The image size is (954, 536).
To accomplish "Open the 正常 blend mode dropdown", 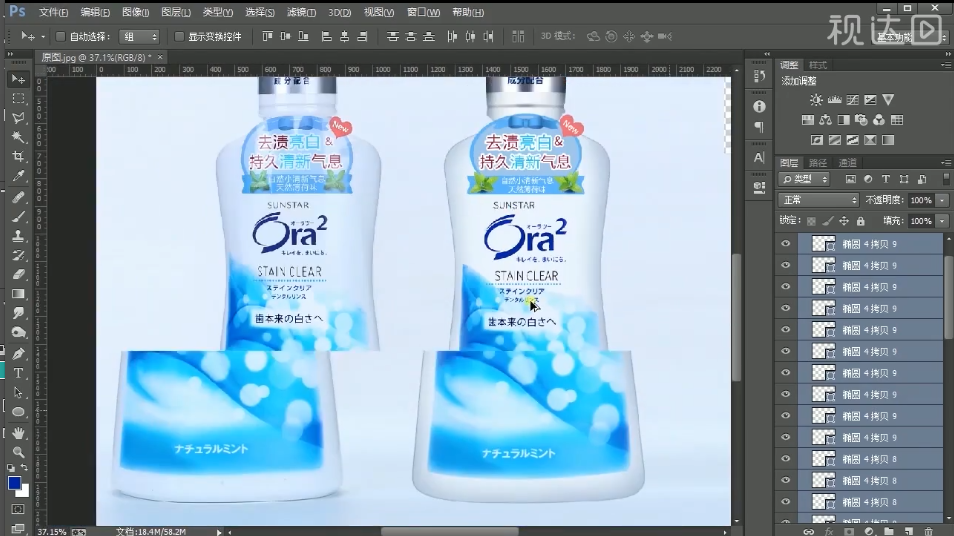I will coord(818,200).
